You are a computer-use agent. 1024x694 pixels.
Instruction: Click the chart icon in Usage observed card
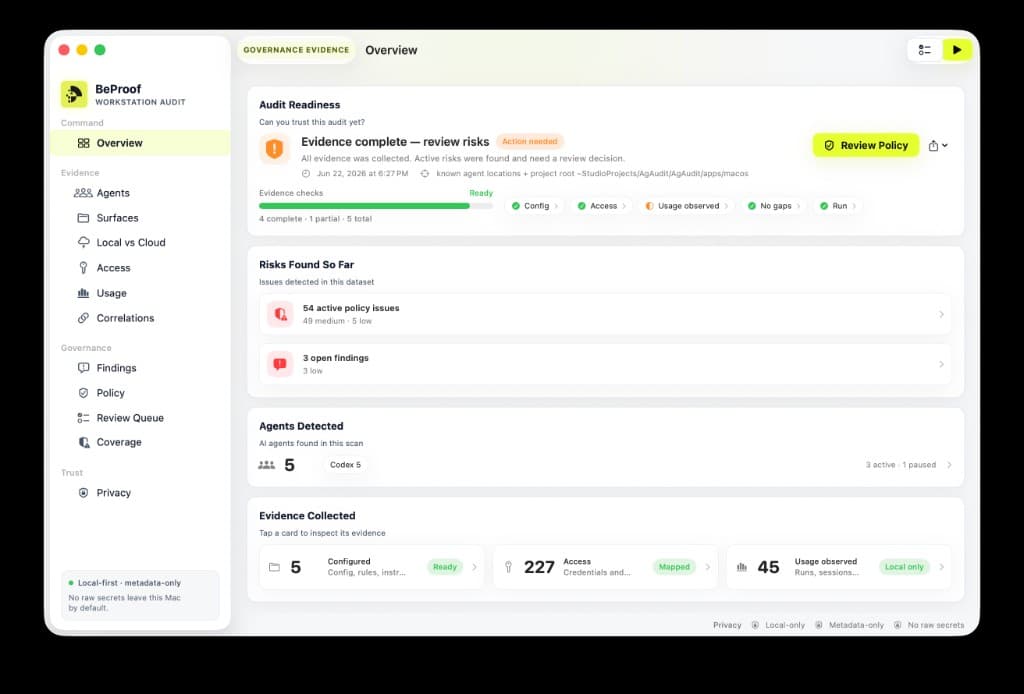tap(742, 567)
